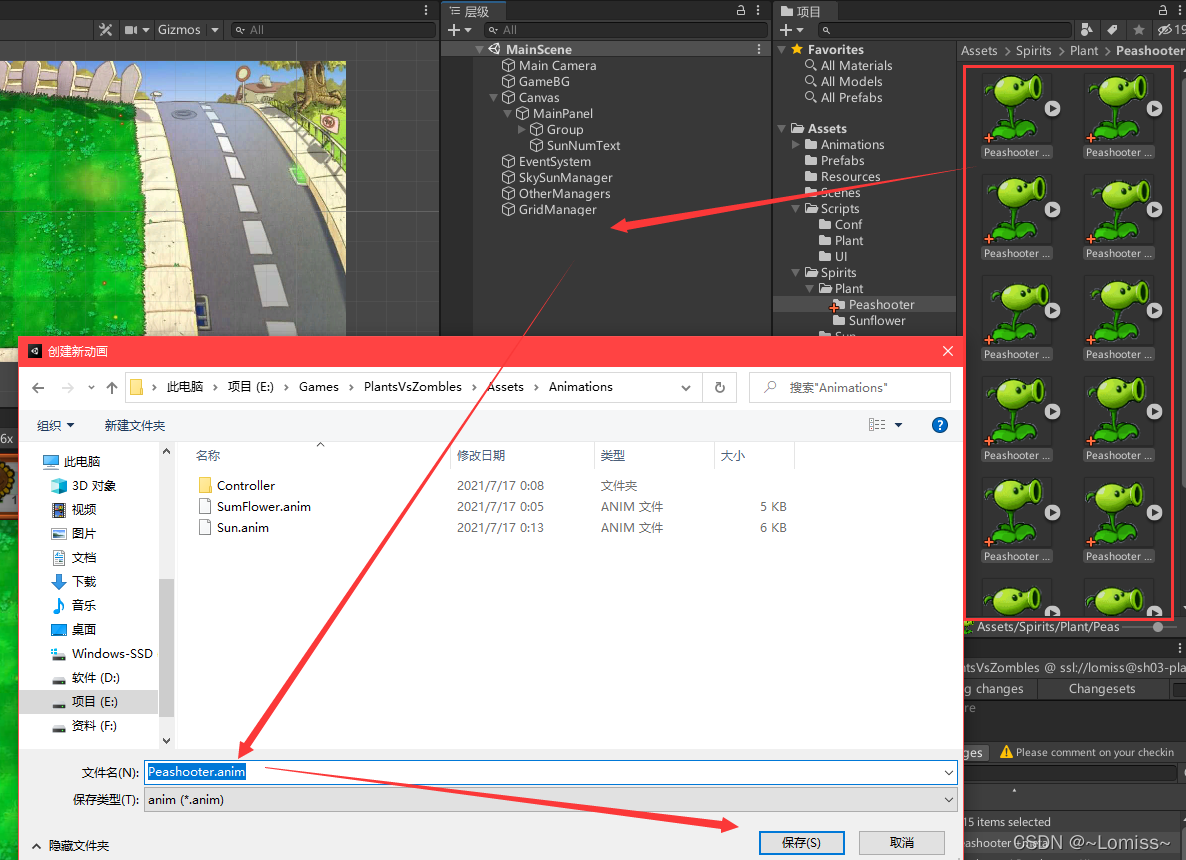
Task: Go up one folder in save dialog
Action: point(112,388)
